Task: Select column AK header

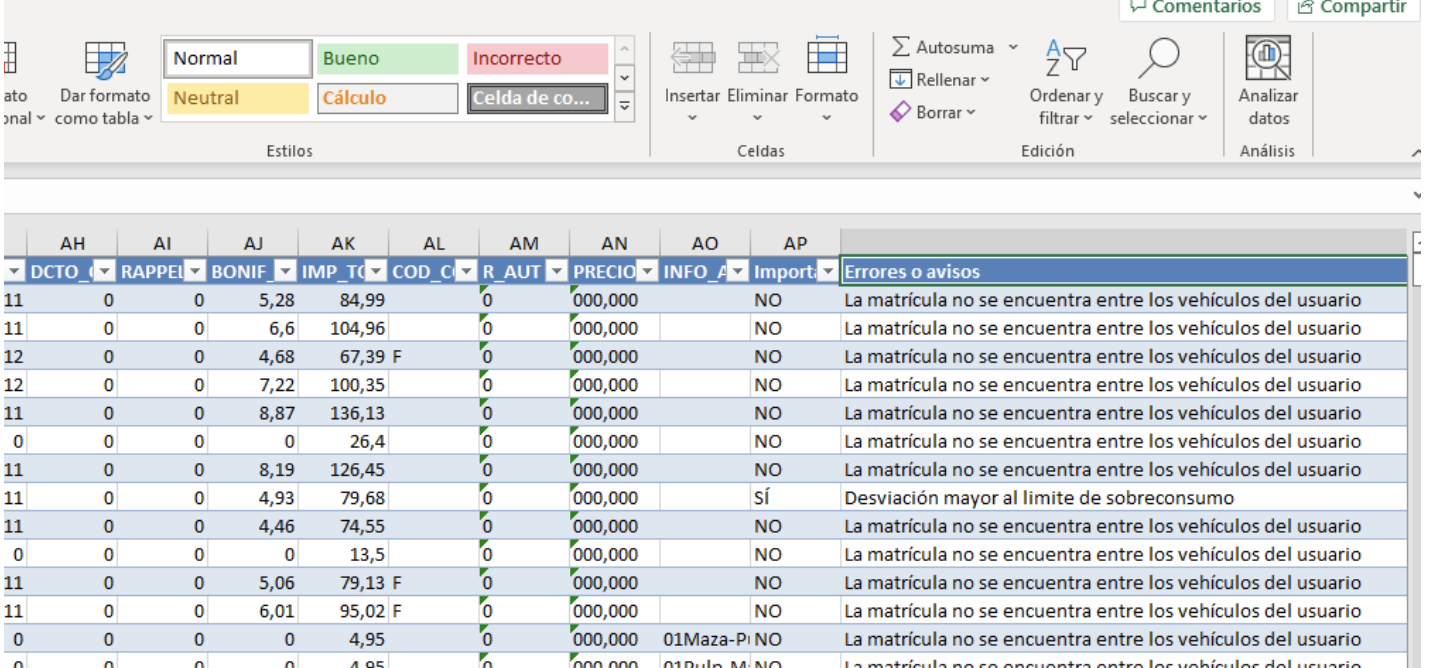Action: click(343, 243)
